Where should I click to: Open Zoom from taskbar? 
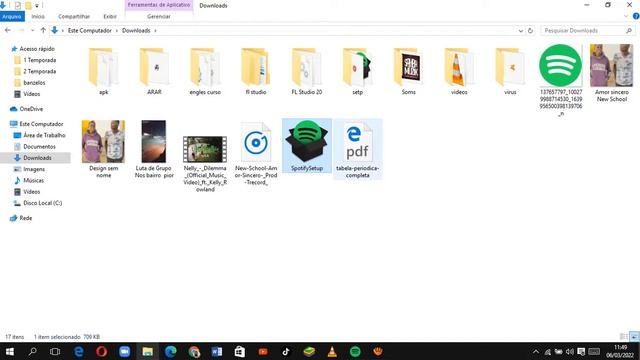(124, 351)
